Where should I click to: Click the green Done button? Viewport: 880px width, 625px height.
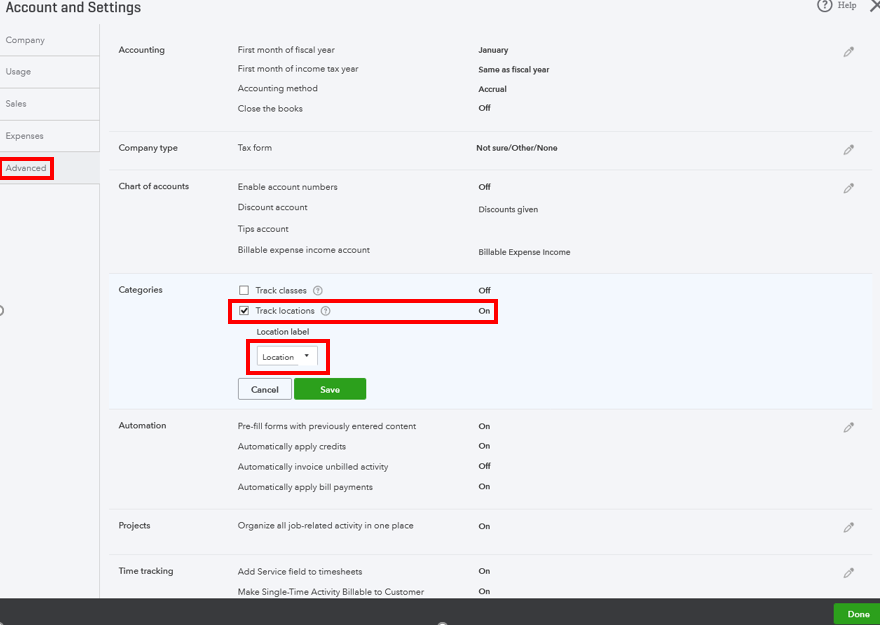858,614
